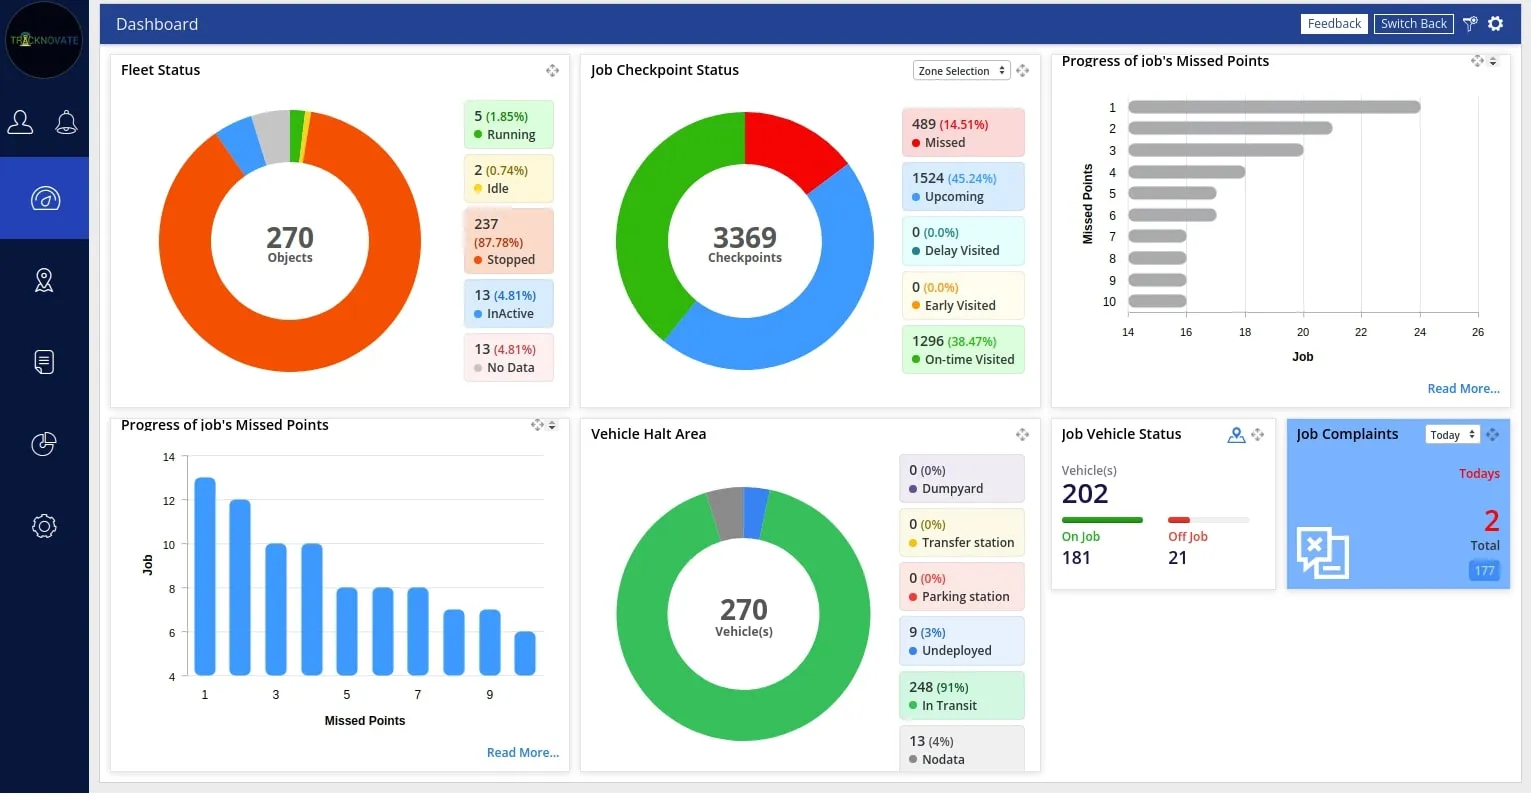
Task: Open the Today dropdown in Job Complaints
Action: [1452, 435]
